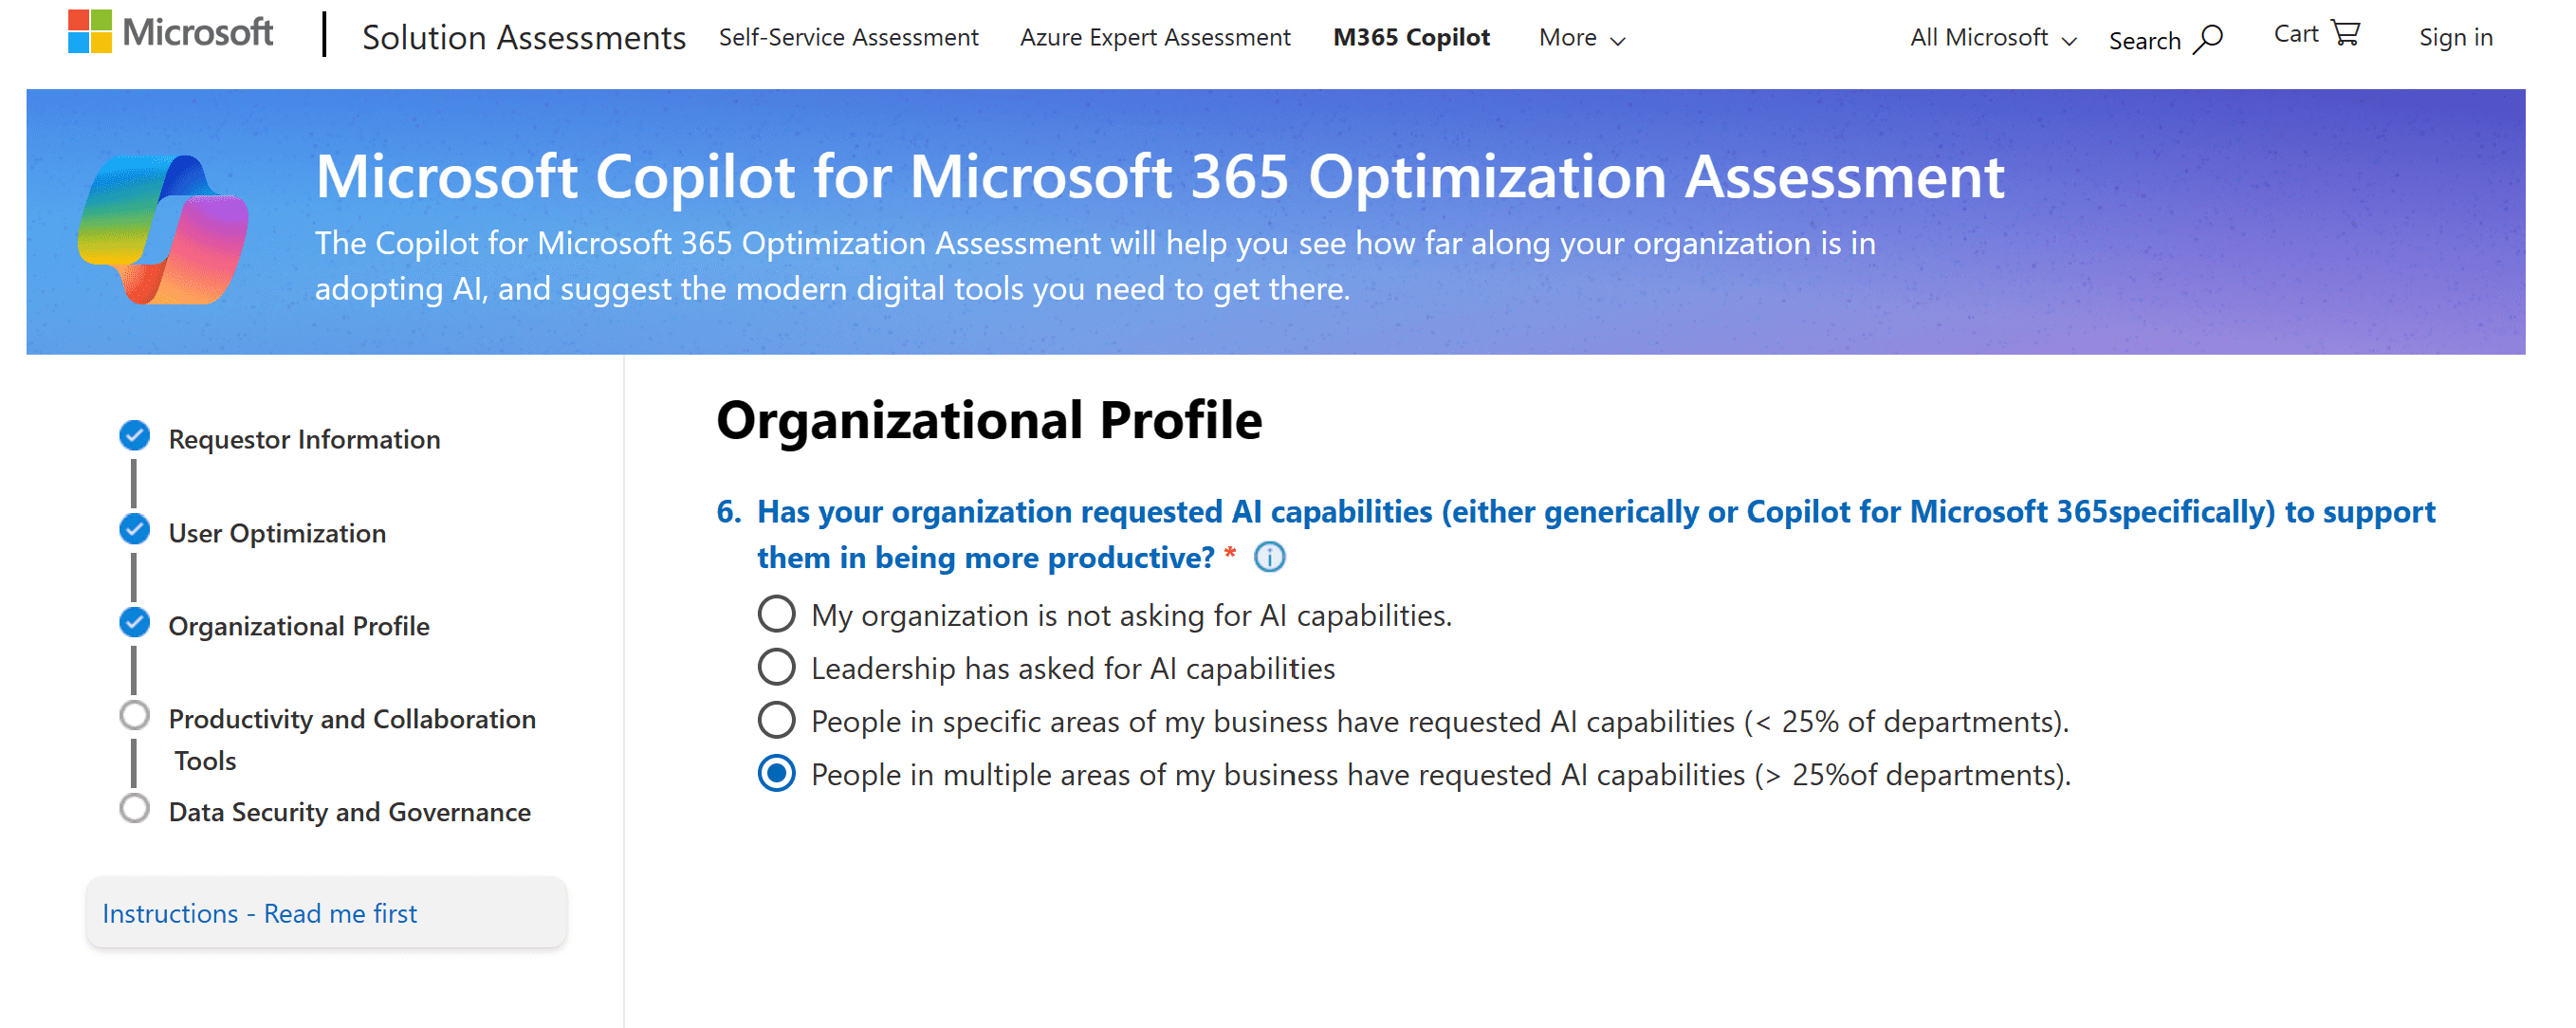Go to Data Security and Governance step
This screenshot has width=2576, height=1028.
coord(349,812)
